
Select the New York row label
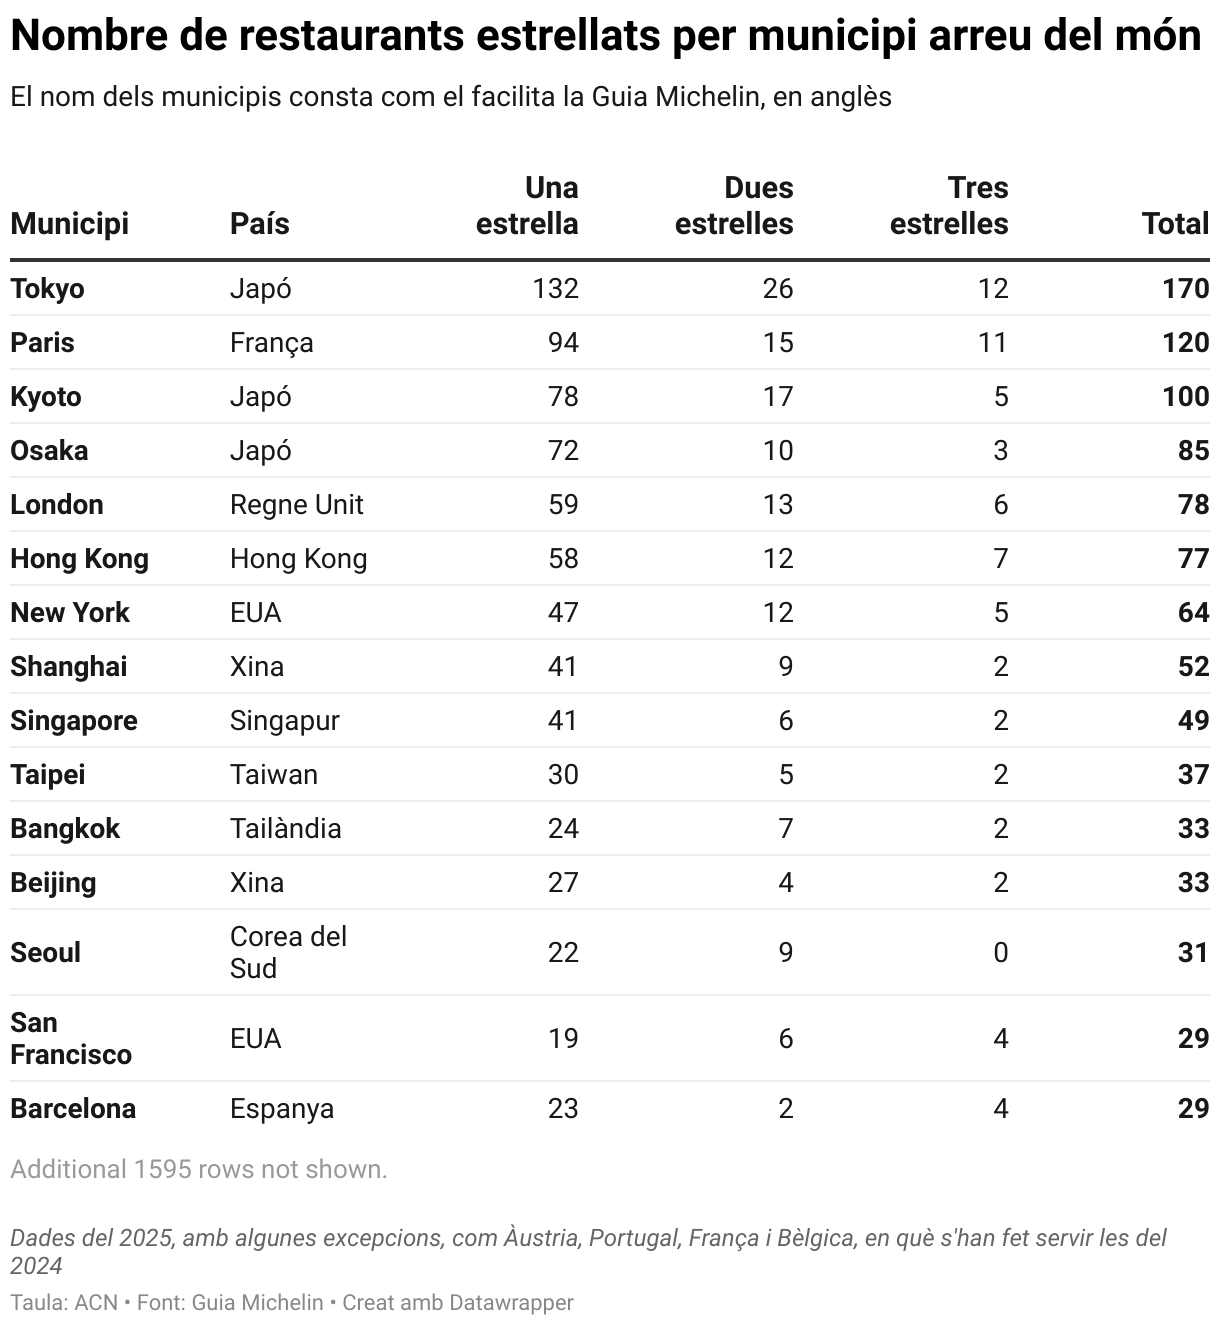click(70, 613)
